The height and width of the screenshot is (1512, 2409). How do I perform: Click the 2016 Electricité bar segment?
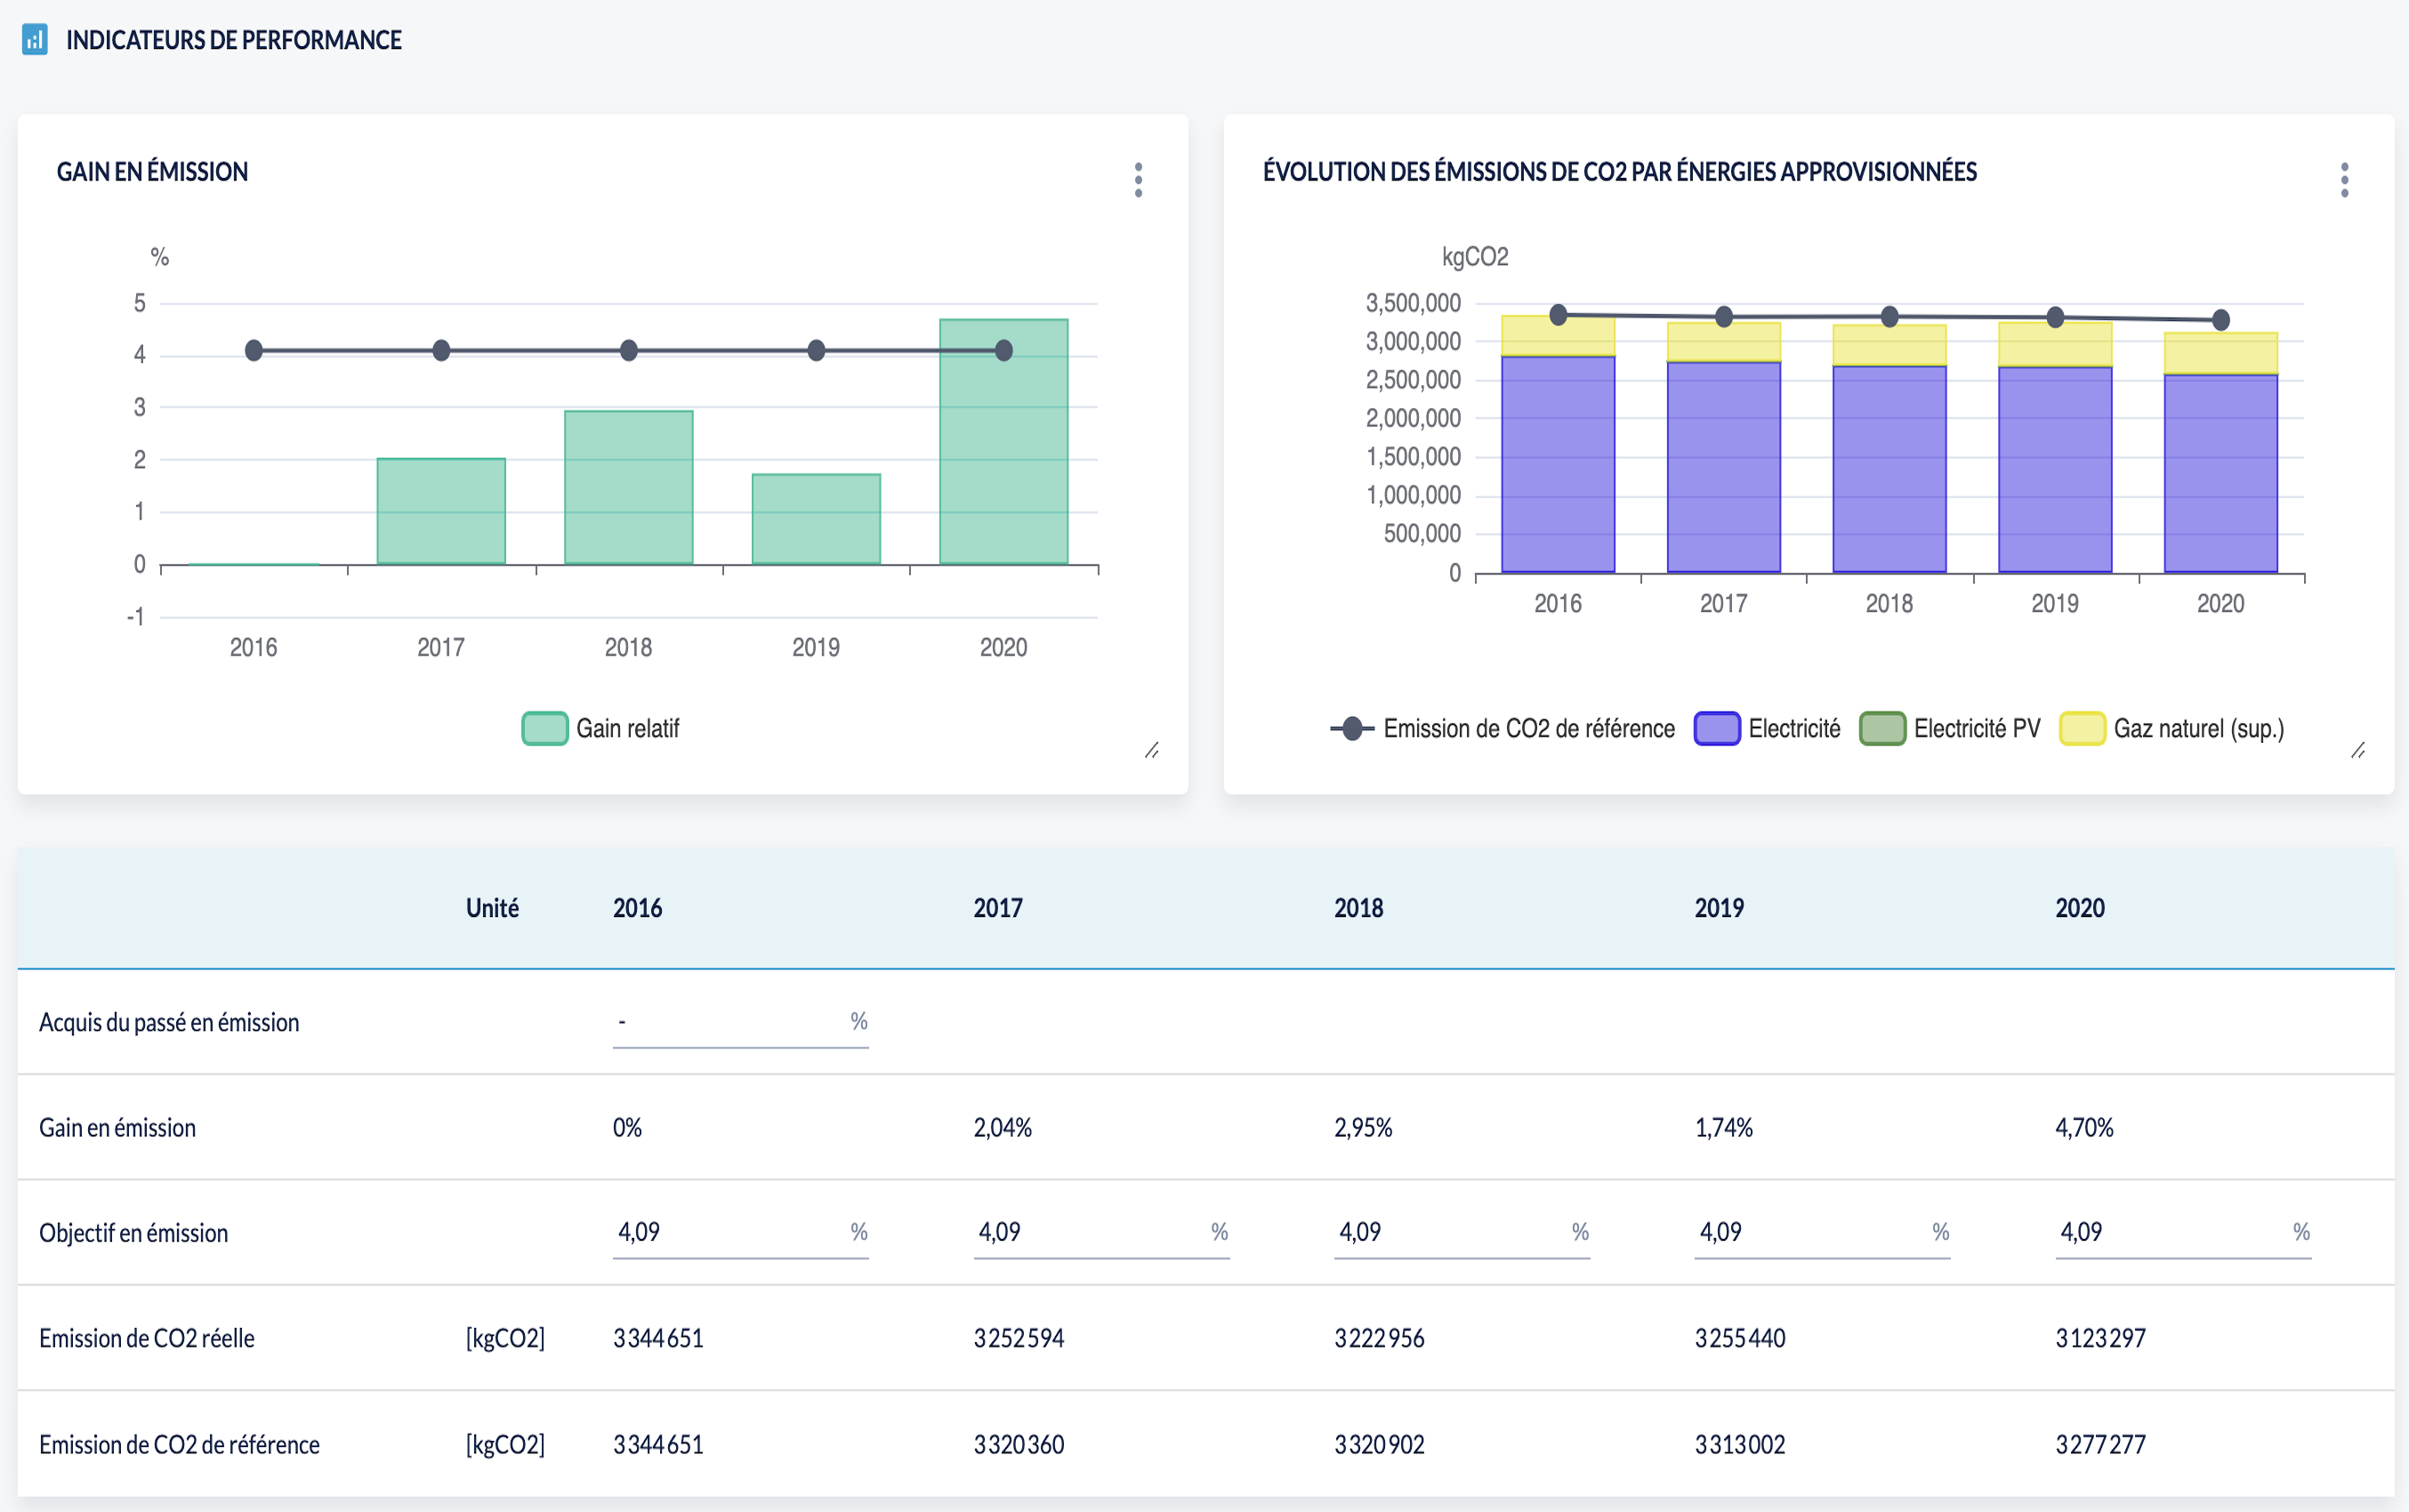(x=1558, y=464)
